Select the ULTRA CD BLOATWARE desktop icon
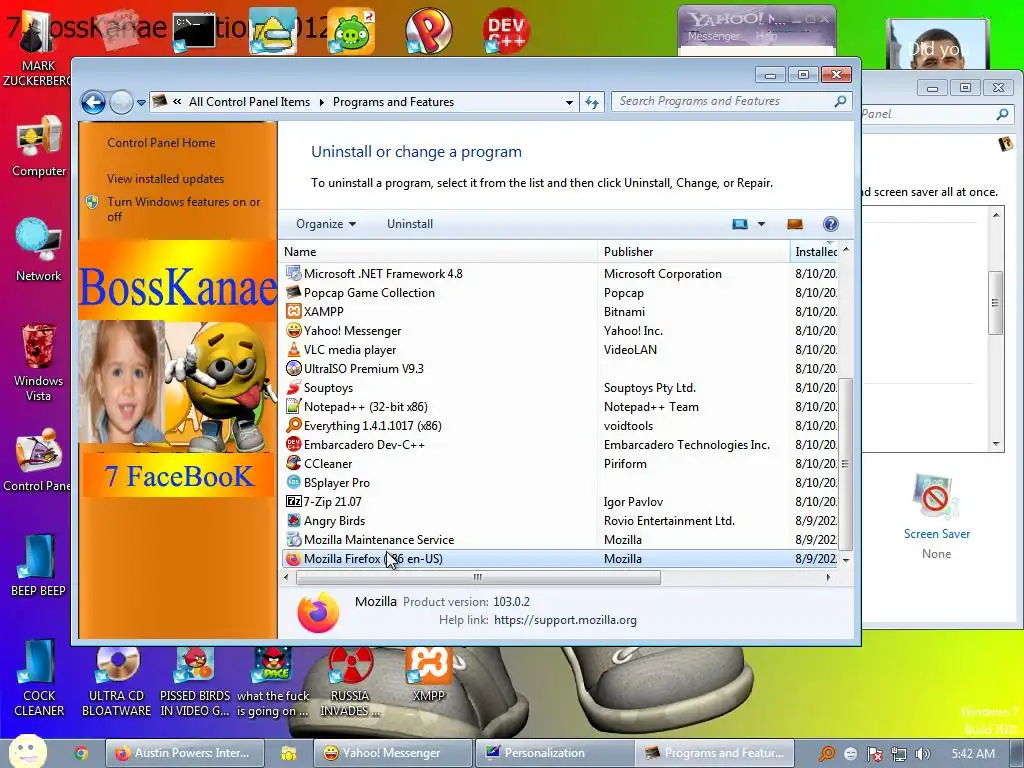This screenshot has width=1024, height=768. pyautogui.click(x=116, y=682)
